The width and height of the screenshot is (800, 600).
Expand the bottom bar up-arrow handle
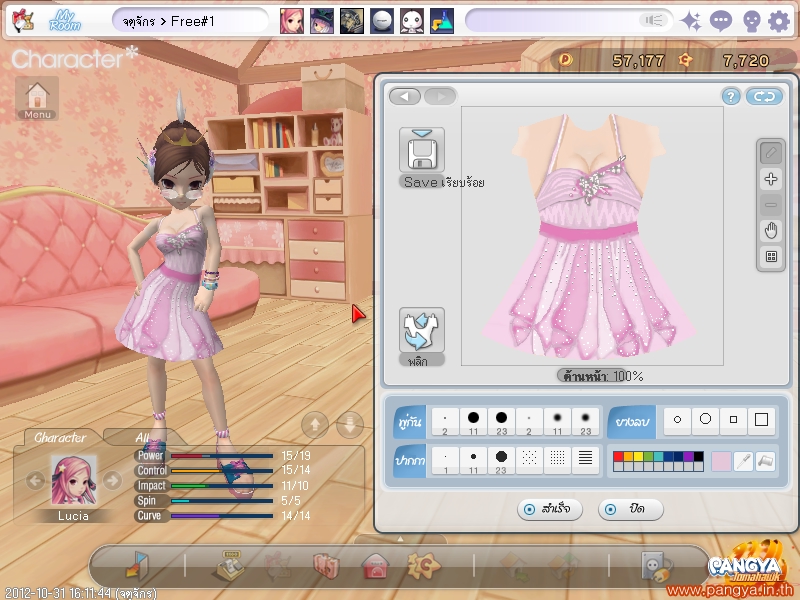(401, 539)
